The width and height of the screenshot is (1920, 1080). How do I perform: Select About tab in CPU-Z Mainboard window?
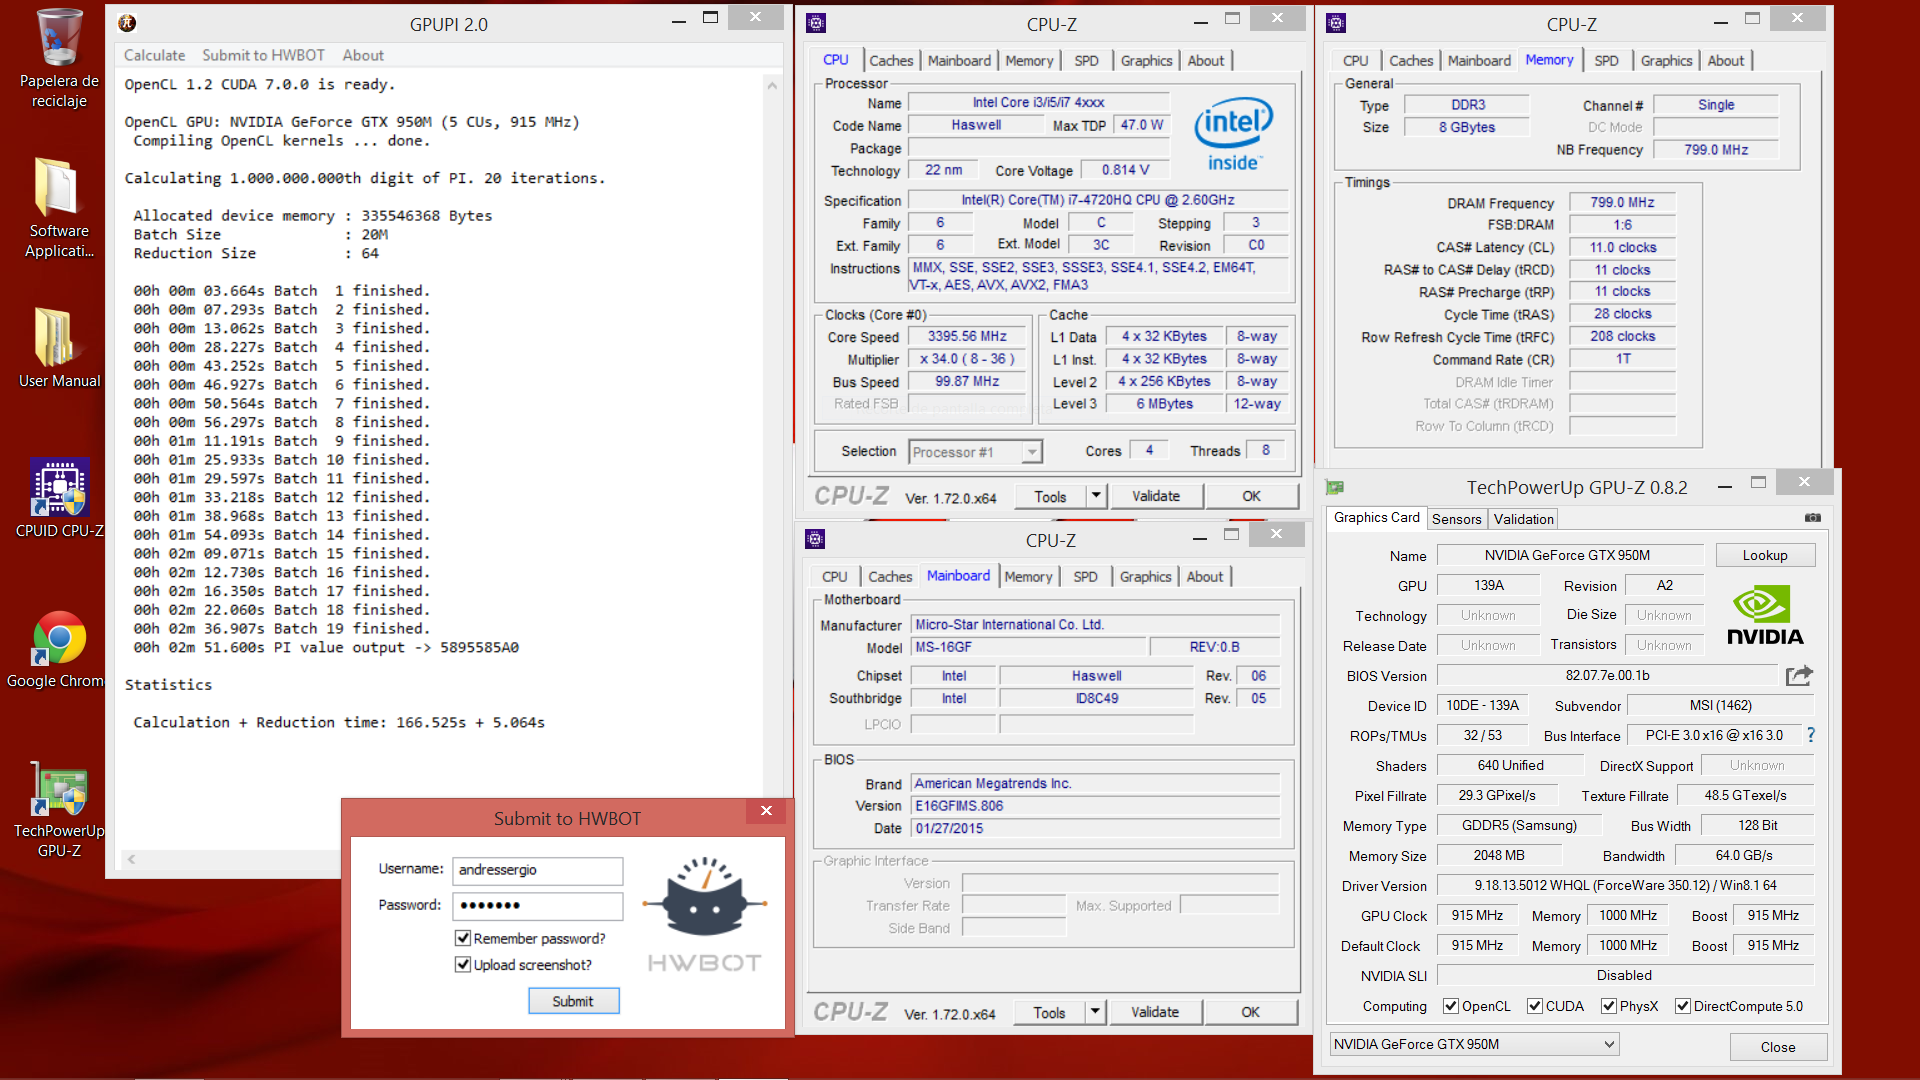[x=1204, y=576]
